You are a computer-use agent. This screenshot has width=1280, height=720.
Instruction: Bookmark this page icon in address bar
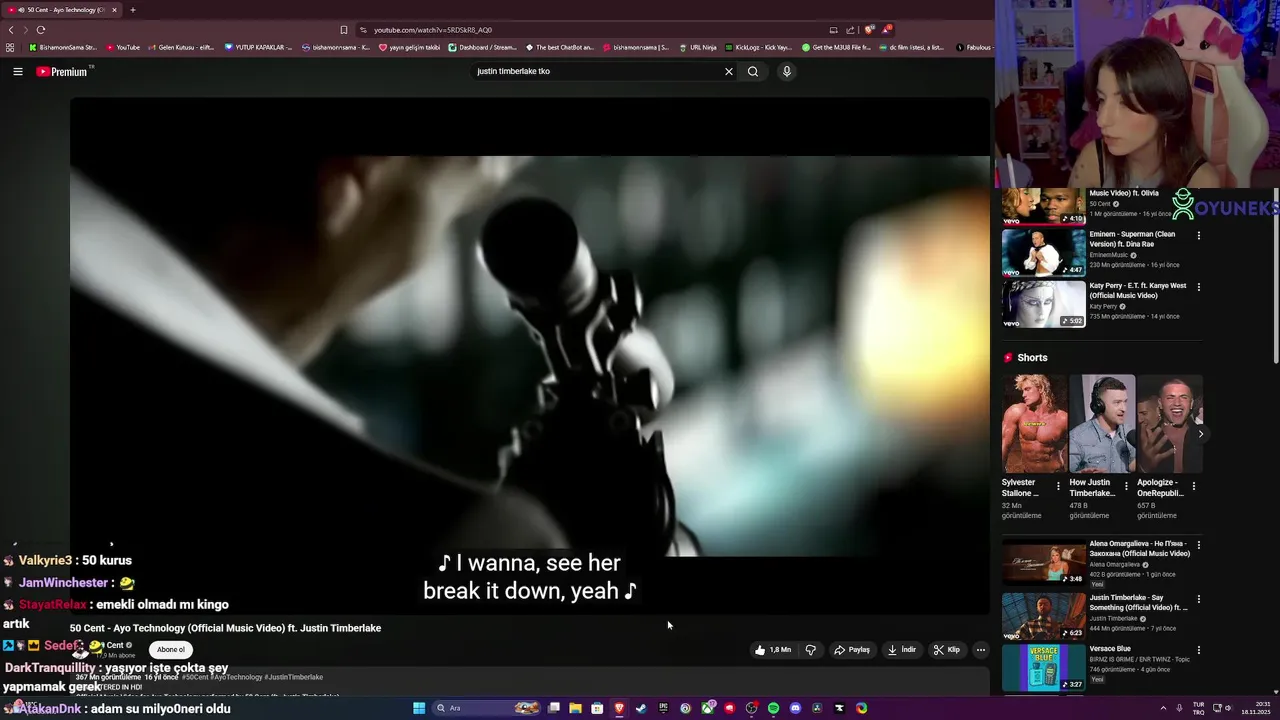click(x=344, y=30)
